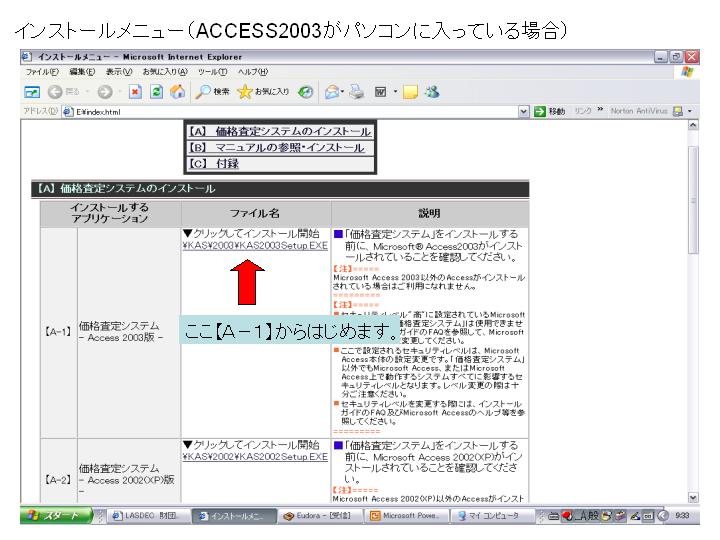Open the 検索 search magnifier button
Viewport: 720px width, 540px height.
[212, 92]
